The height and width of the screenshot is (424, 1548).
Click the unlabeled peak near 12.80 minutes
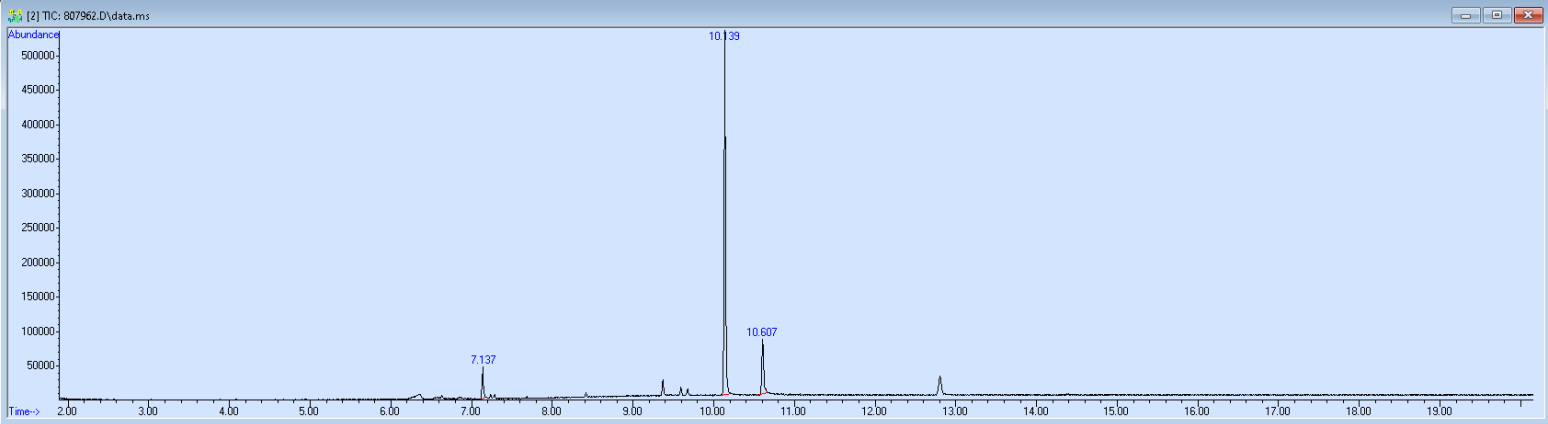click(x=939, y=385)
